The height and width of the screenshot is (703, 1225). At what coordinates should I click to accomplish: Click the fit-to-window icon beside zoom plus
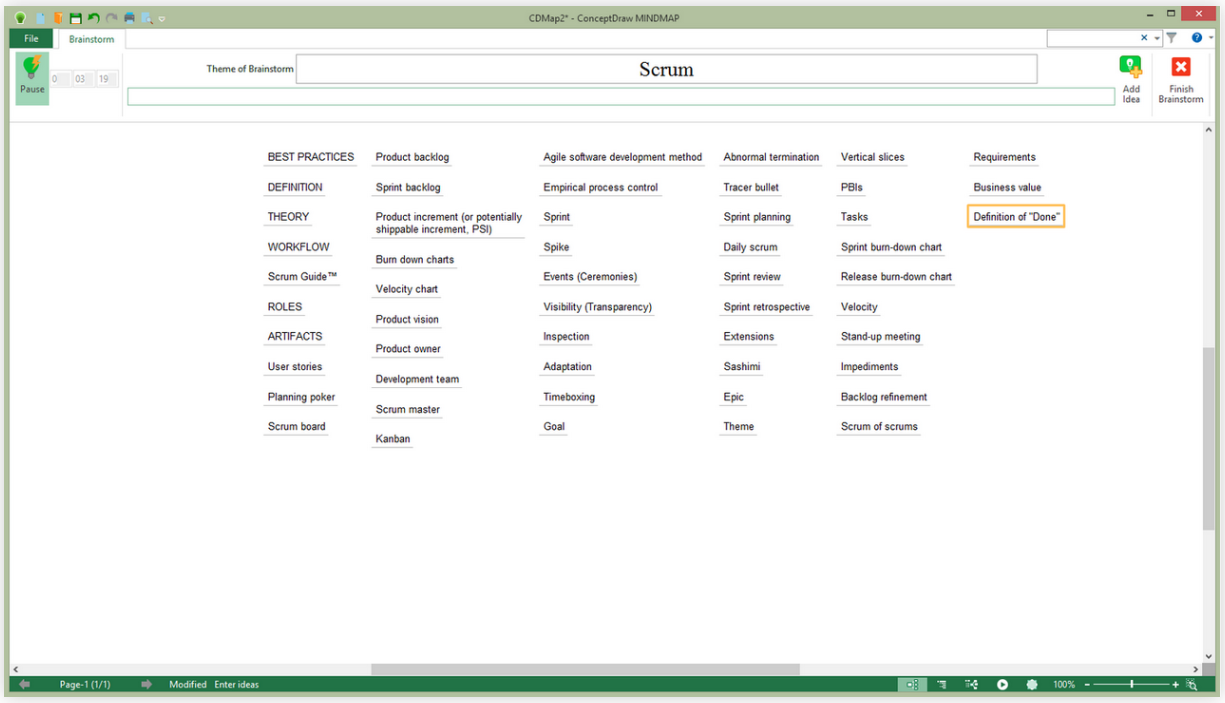tap(1192, 684)
